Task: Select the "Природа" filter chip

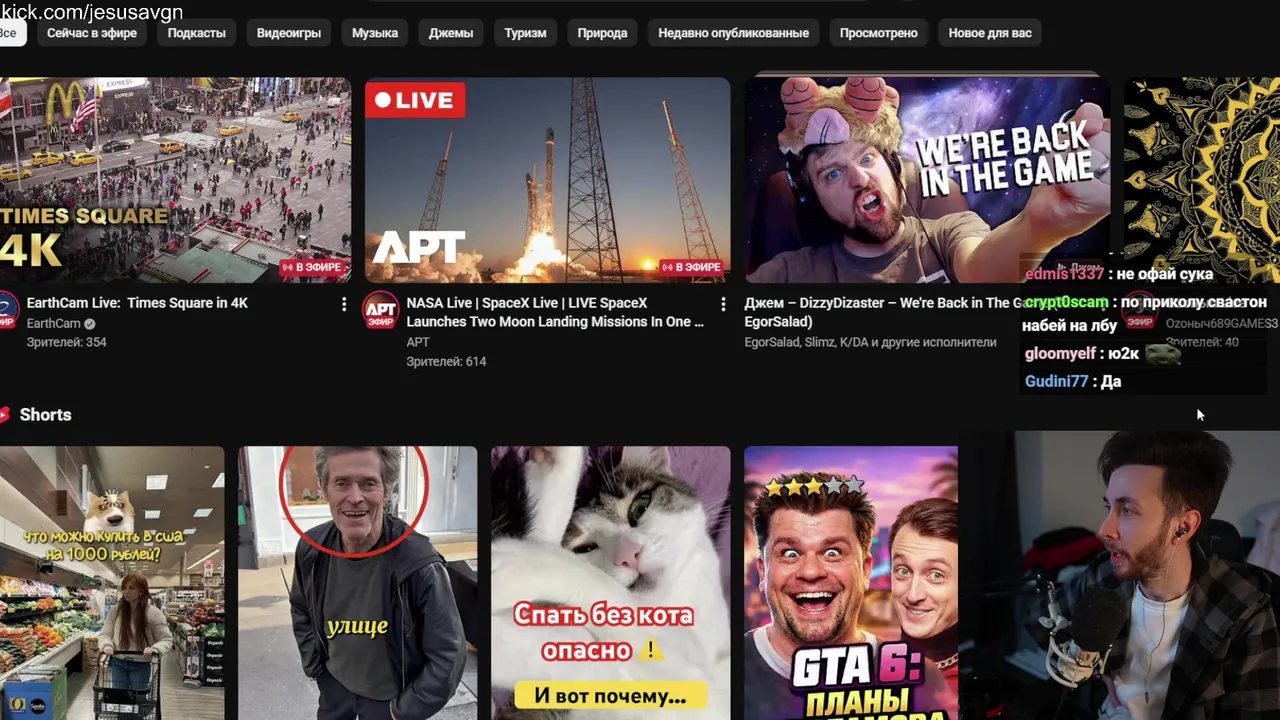Action: click(602, 33)
